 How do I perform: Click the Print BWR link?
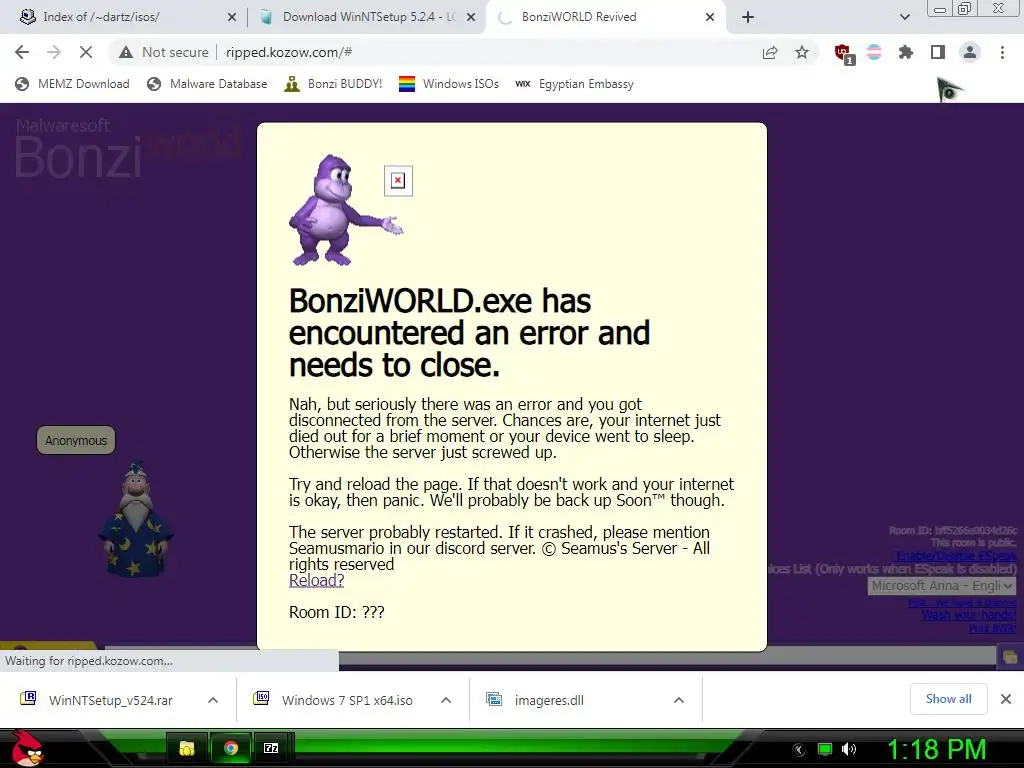[x=993, y=628]
